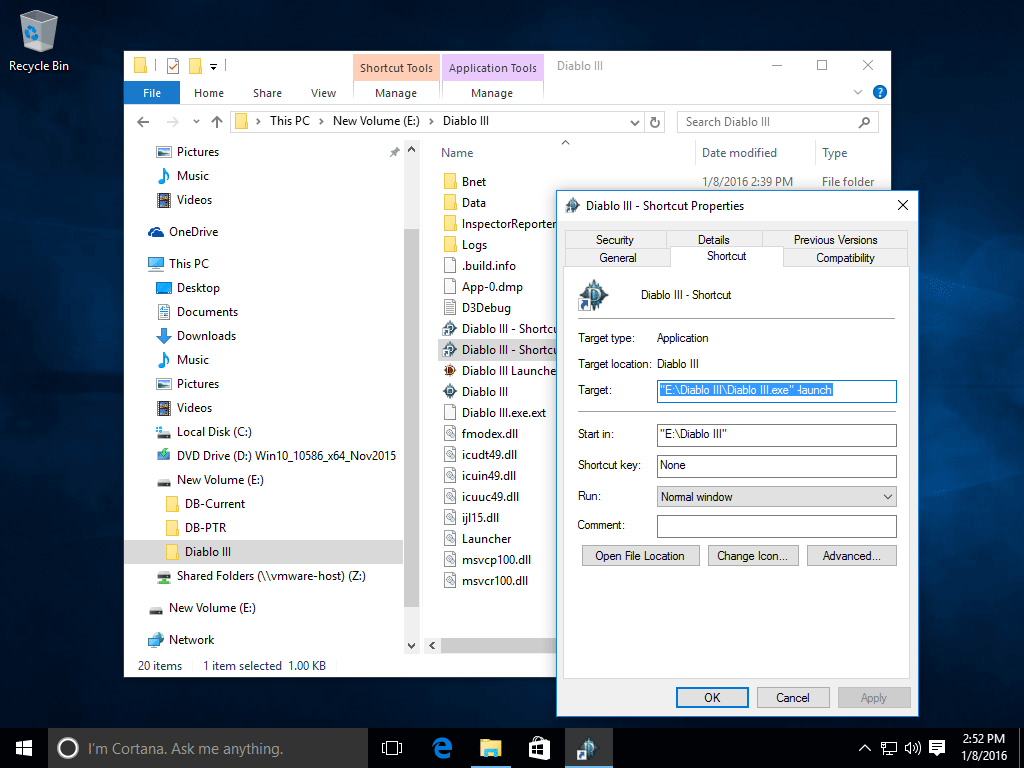
Task: Click the Search Diablo III box
Action: coord(778,122)
